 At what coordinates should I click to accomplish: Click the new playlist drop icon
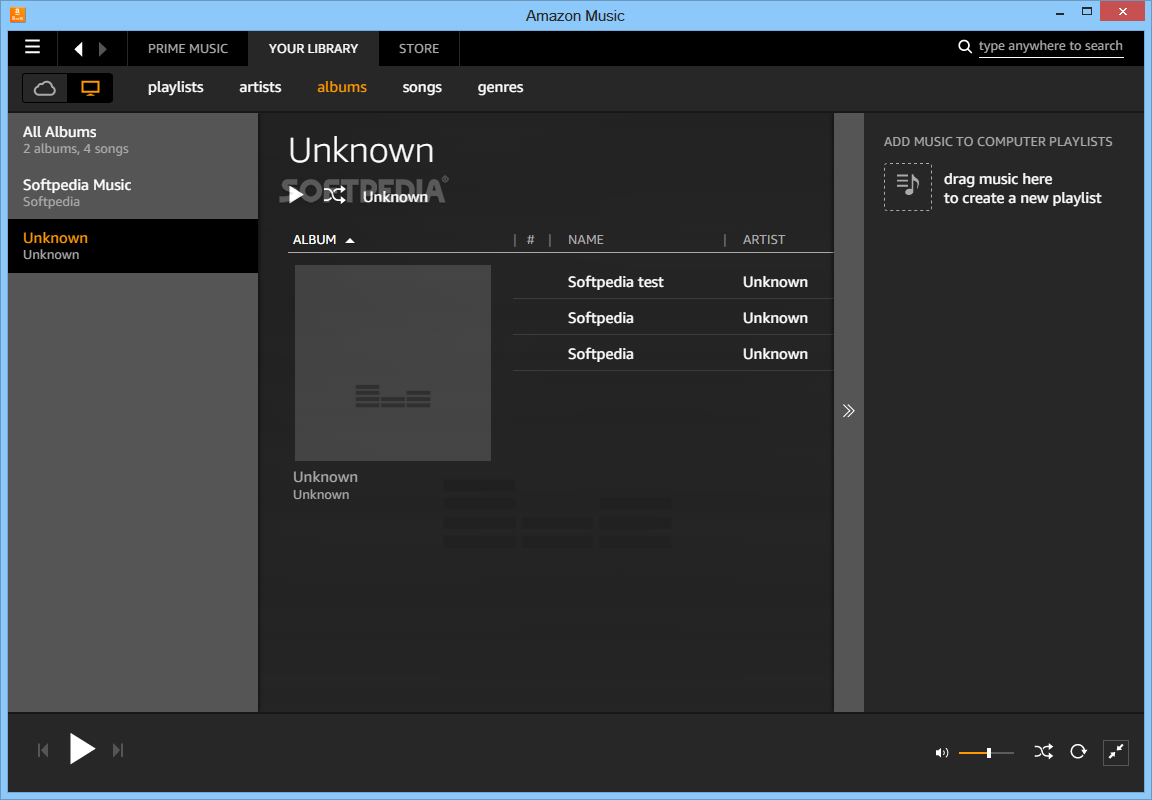(907, 187)
